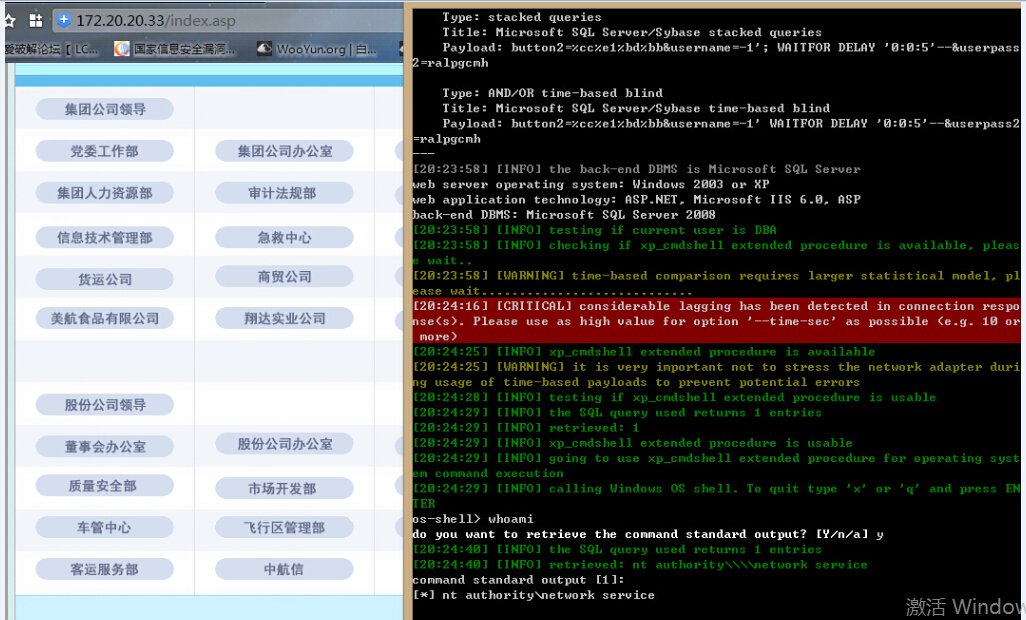Open the 党委工作部 department button
This screenshot has width=1026, height=620.
105,151
